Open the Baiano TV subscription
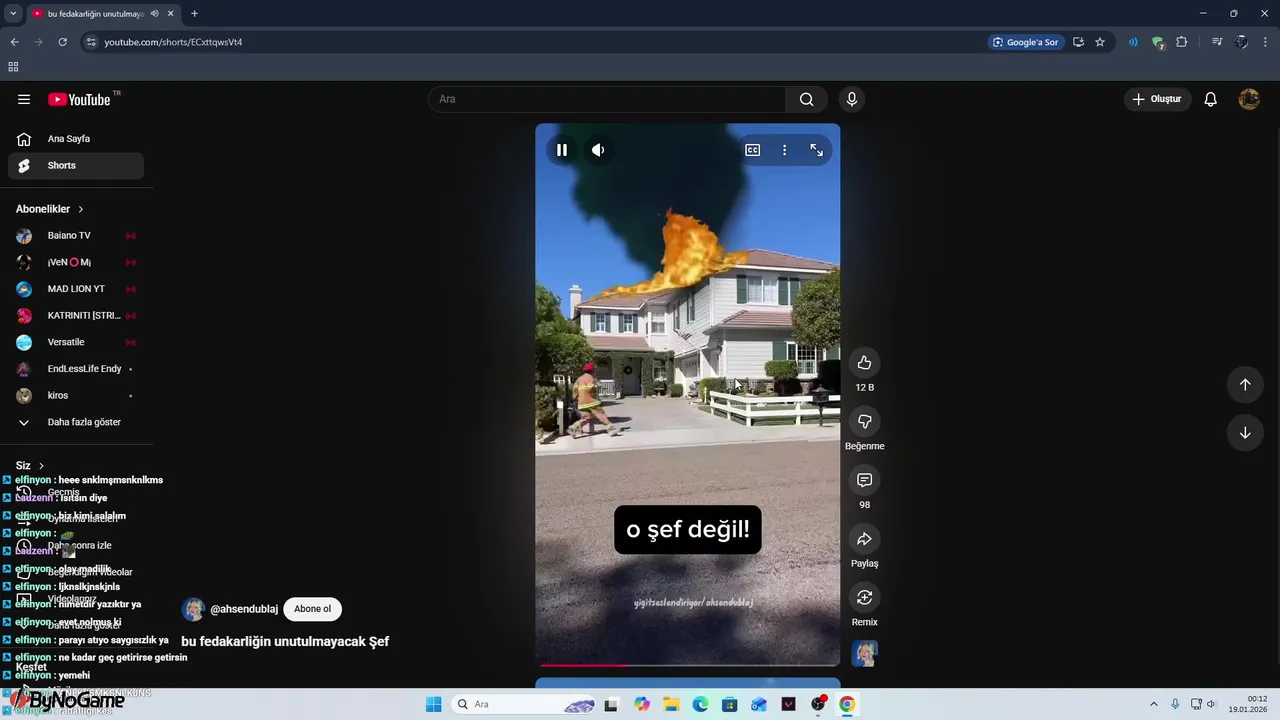 [76, 236]
